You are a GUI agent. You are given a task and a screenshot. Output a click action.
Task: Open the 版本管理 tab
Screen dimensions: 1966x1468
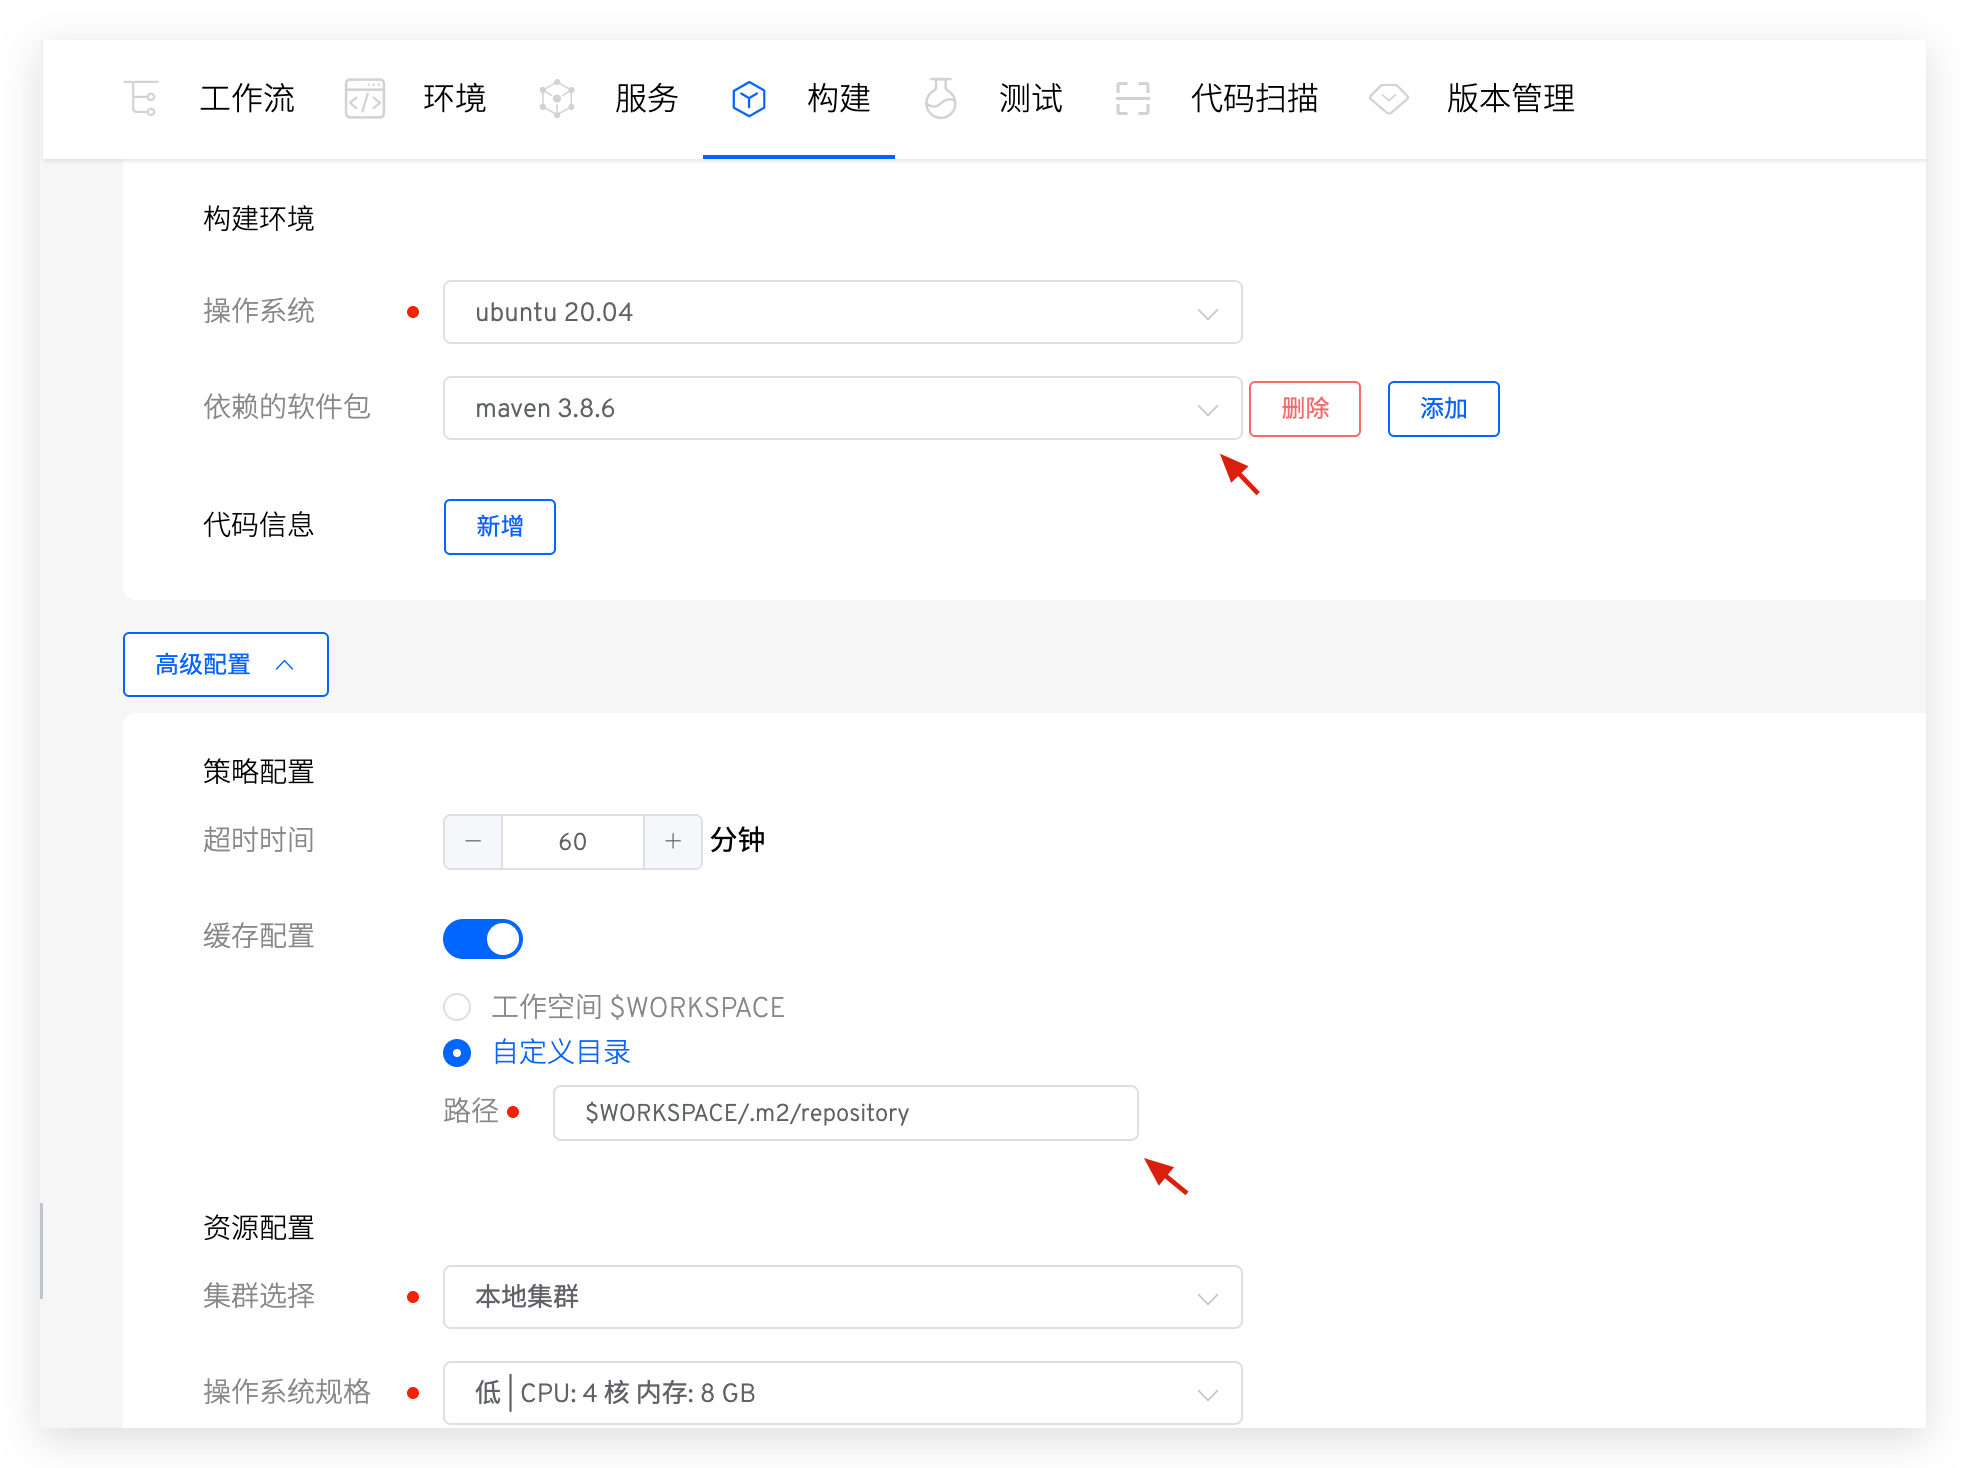(x=1510, y=98)
